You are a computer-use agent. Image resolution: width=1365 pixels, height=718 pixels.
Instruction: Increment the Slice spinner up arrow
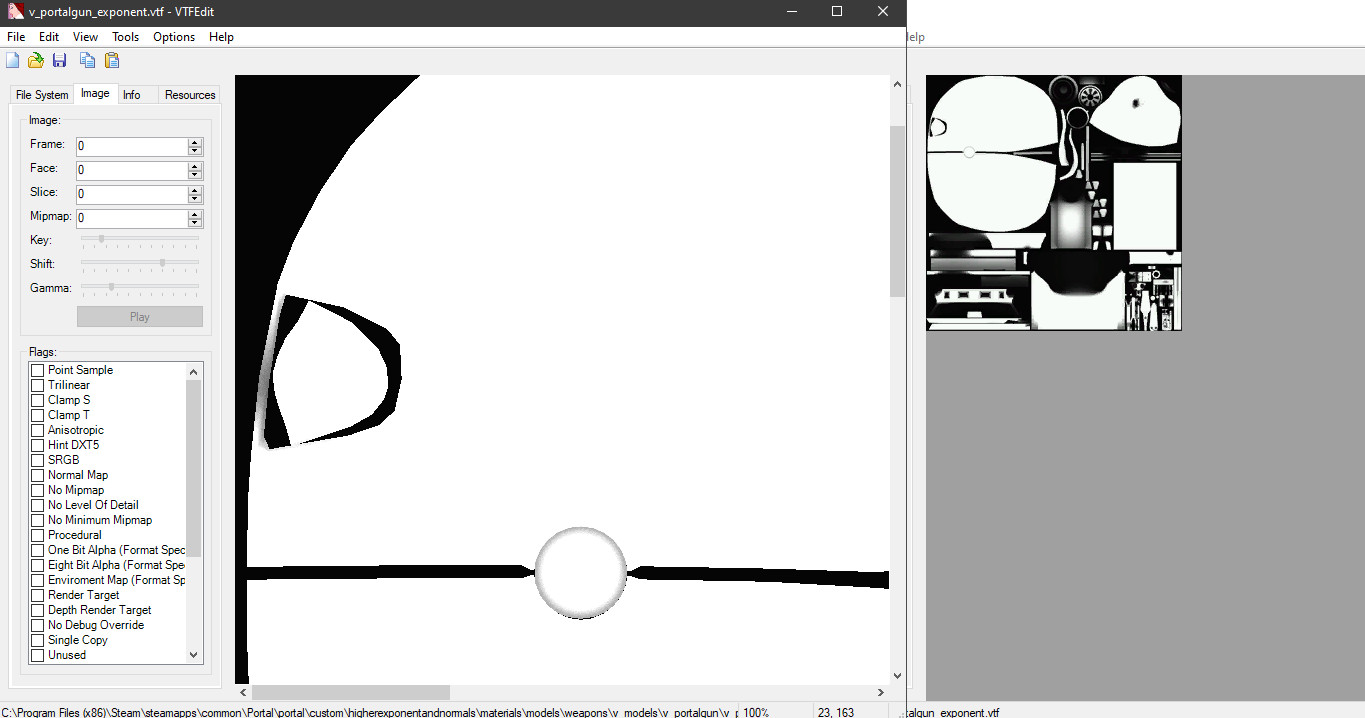[x=195, y=190]
